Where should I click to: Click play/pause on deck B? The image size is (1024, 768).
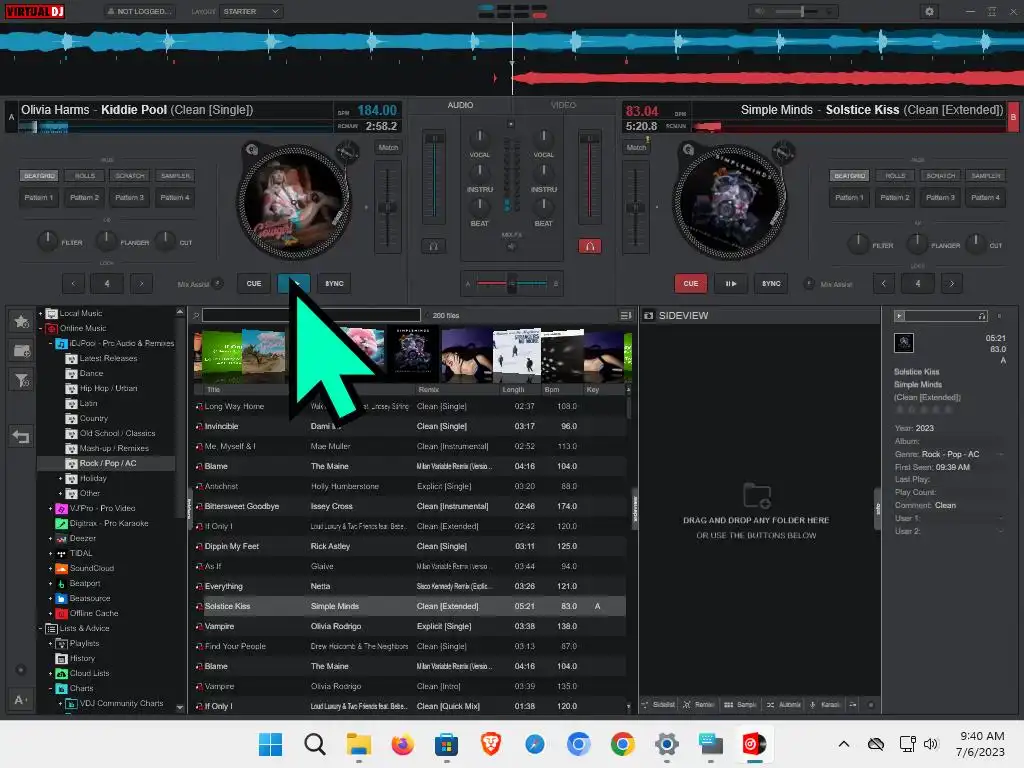pyautogui.click(x=731, y=283)
